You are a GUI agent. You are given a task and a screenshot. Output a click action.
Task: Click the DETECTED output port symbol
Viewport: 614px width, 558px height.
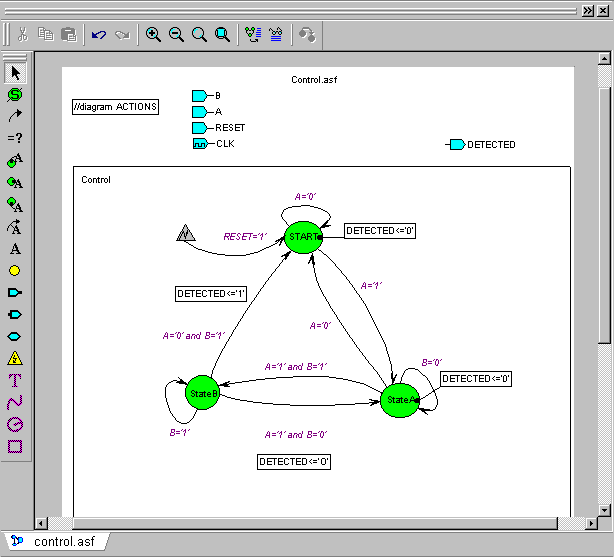(x=457, y=145)
